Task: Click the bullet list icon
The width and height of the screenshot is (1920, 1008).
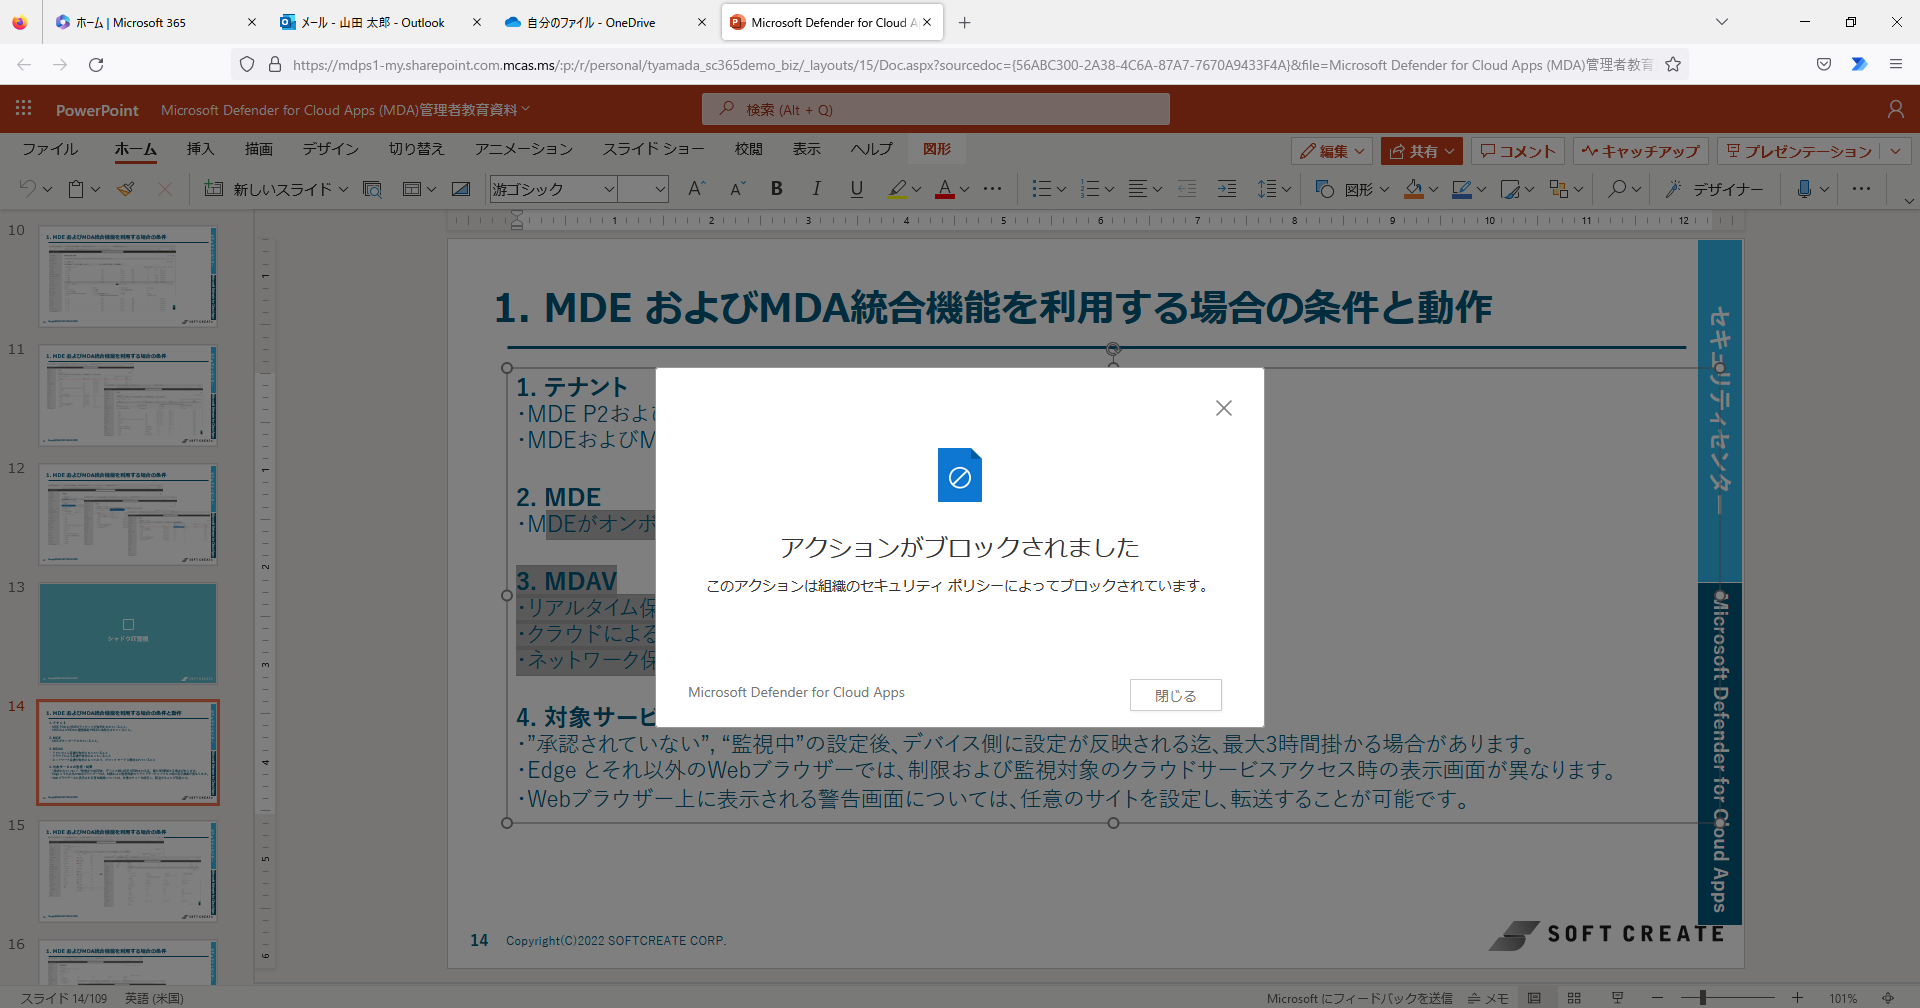Action: point(1042,189)
